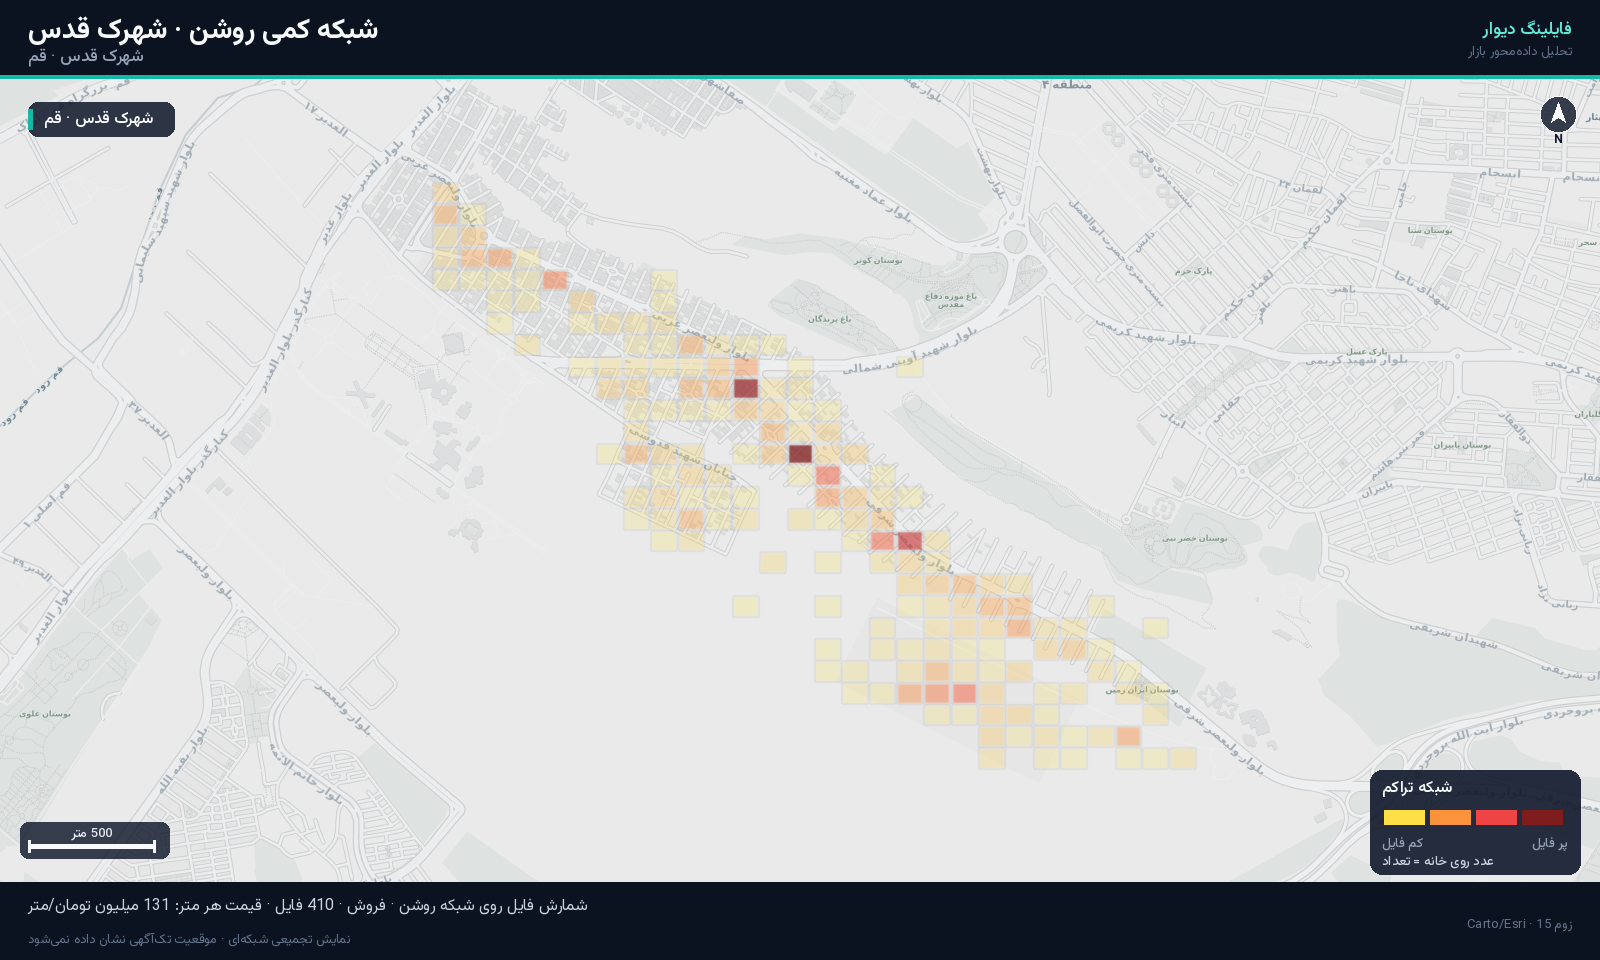Click the بوستان کوثر park label on the map
Viewport: 1600px width, 960px height.
click(878, 261)
